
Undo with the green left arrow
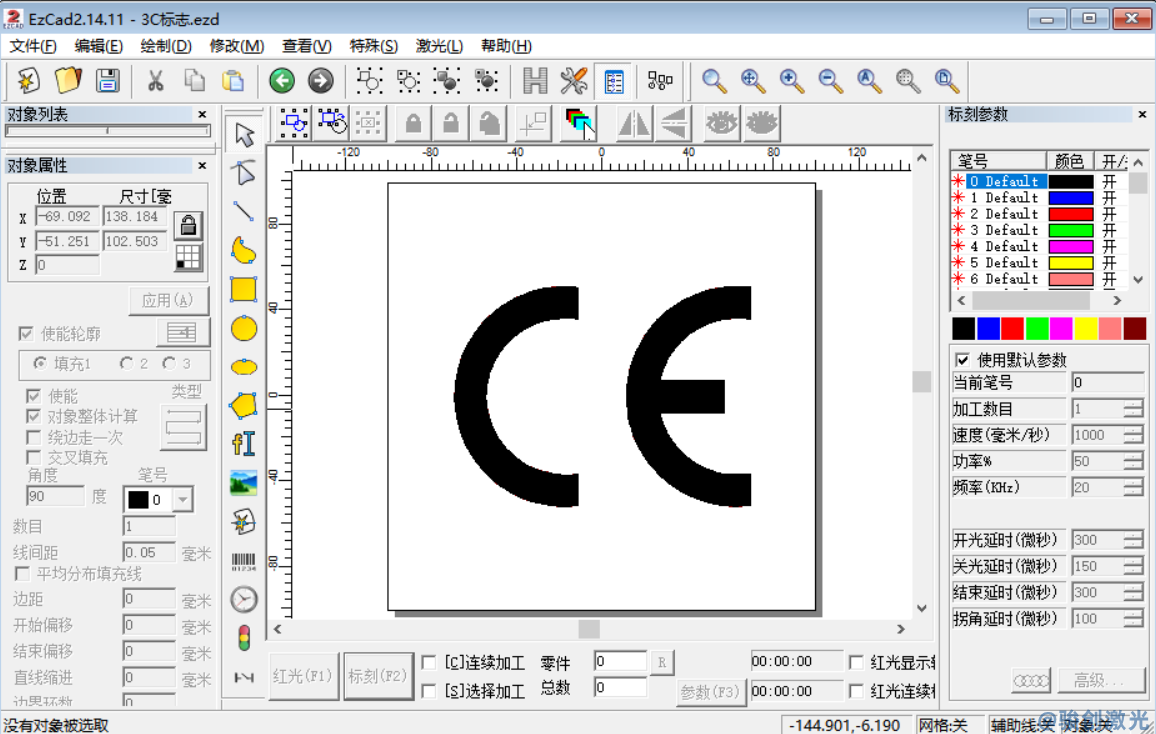coord(282,80)
